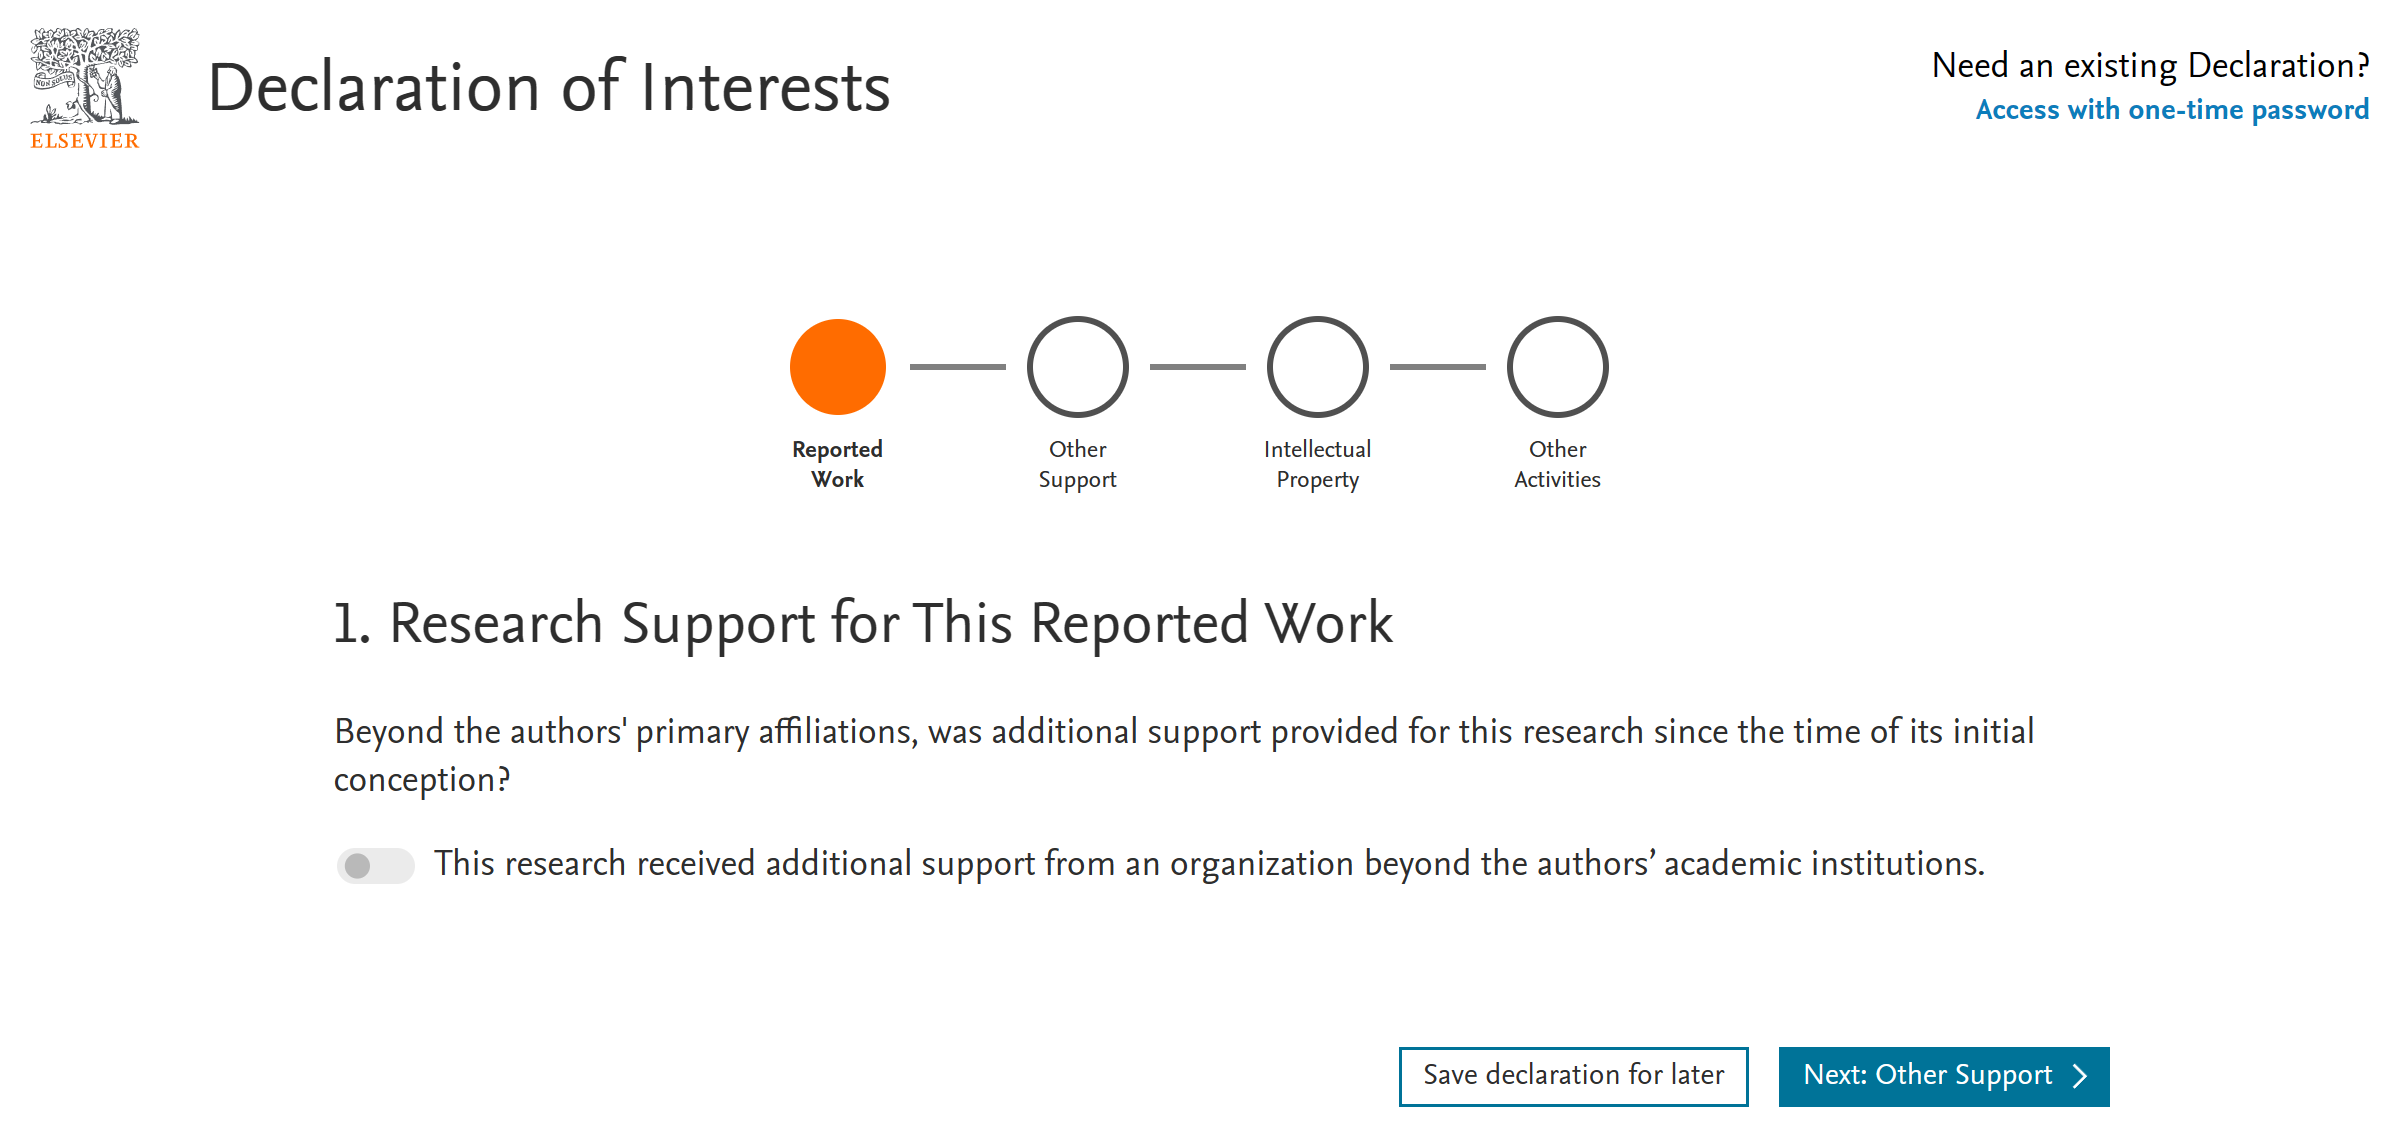
Task: Open Access with one-time password link
Action: point(2172,109)
